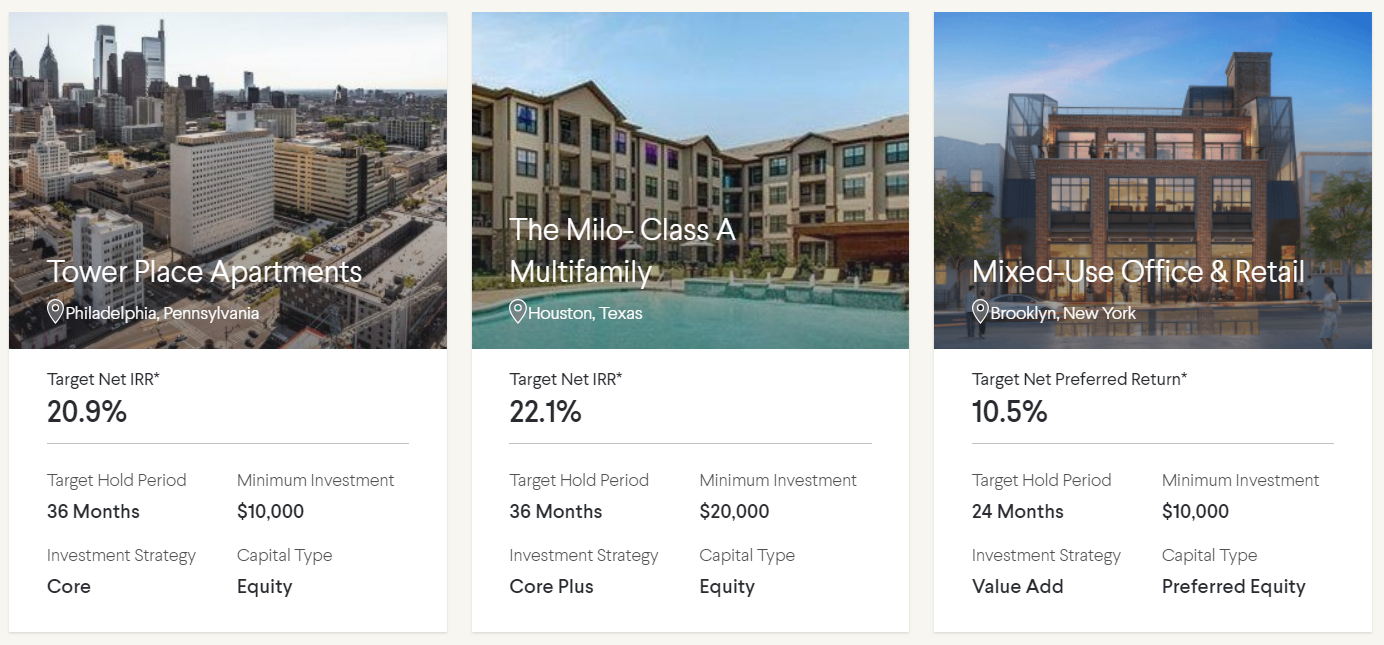Select the Philadelphia skyline property photo
The width and height of the screenshot is (1384, 645).
pos(228,180)
